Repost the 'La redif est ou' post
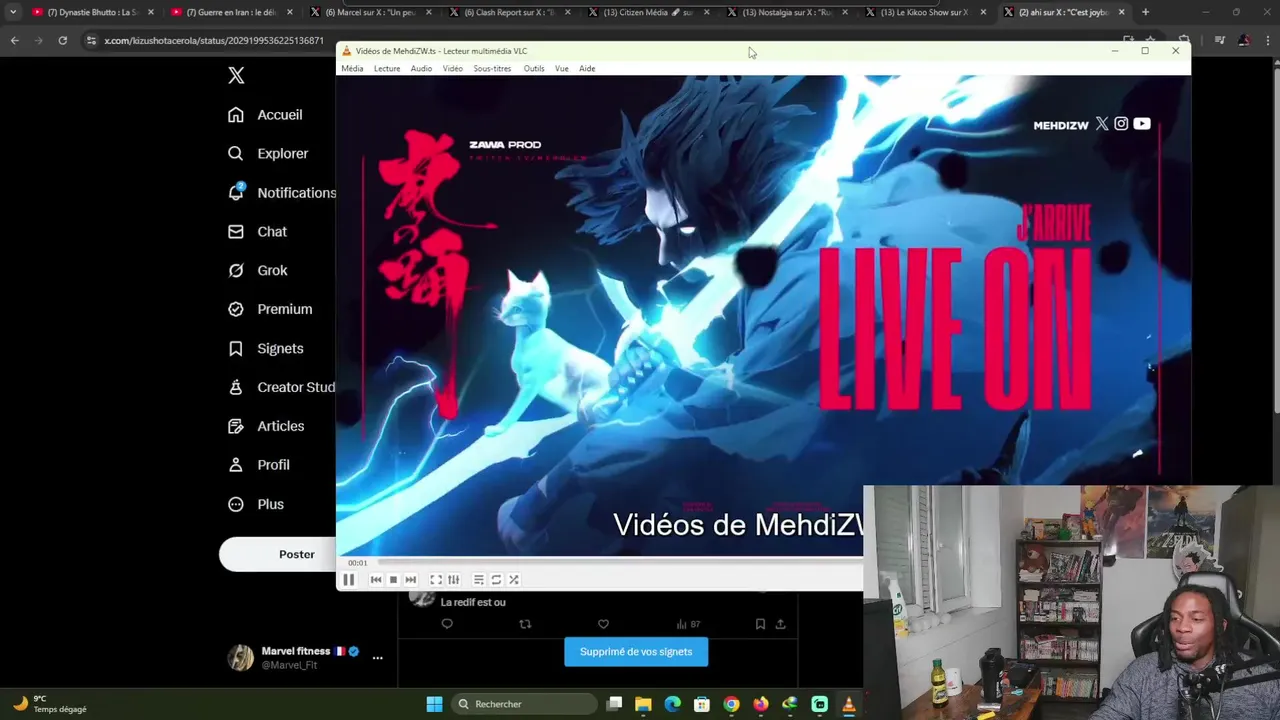Screen dimensions: 1280x720 (525, 624)
